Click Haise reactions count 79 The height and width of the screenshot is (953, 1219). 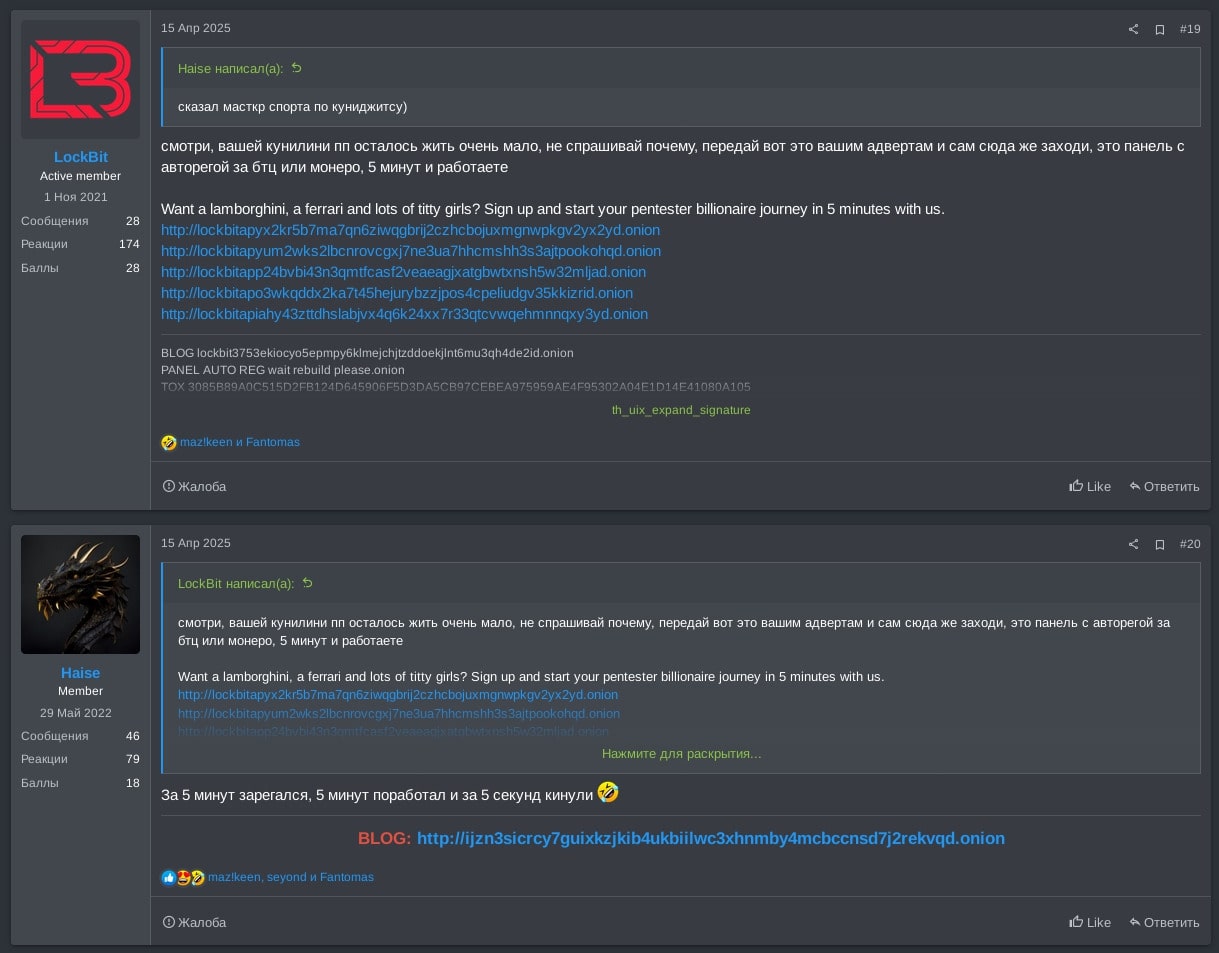133,759
